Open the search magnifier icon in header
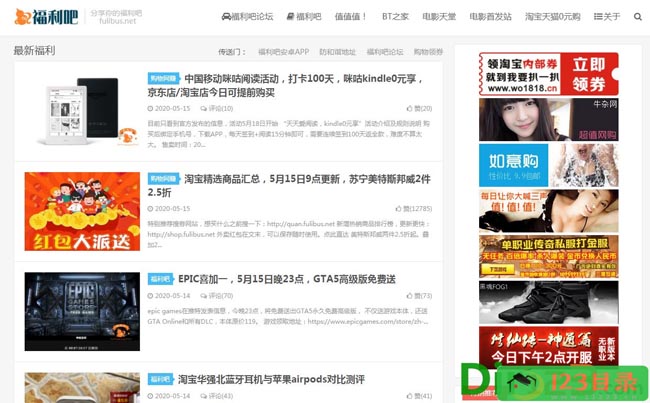Image resolution: width=650 pixels, height=403 pixels. tap(638, 17)
